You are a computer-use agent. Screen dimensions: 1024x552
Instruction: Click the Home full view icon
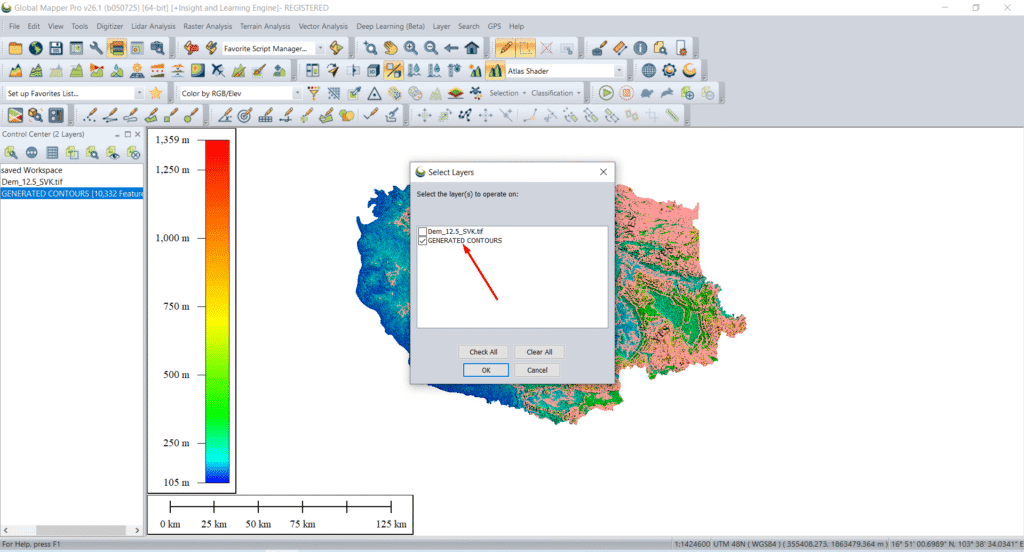tap(472, 48)
